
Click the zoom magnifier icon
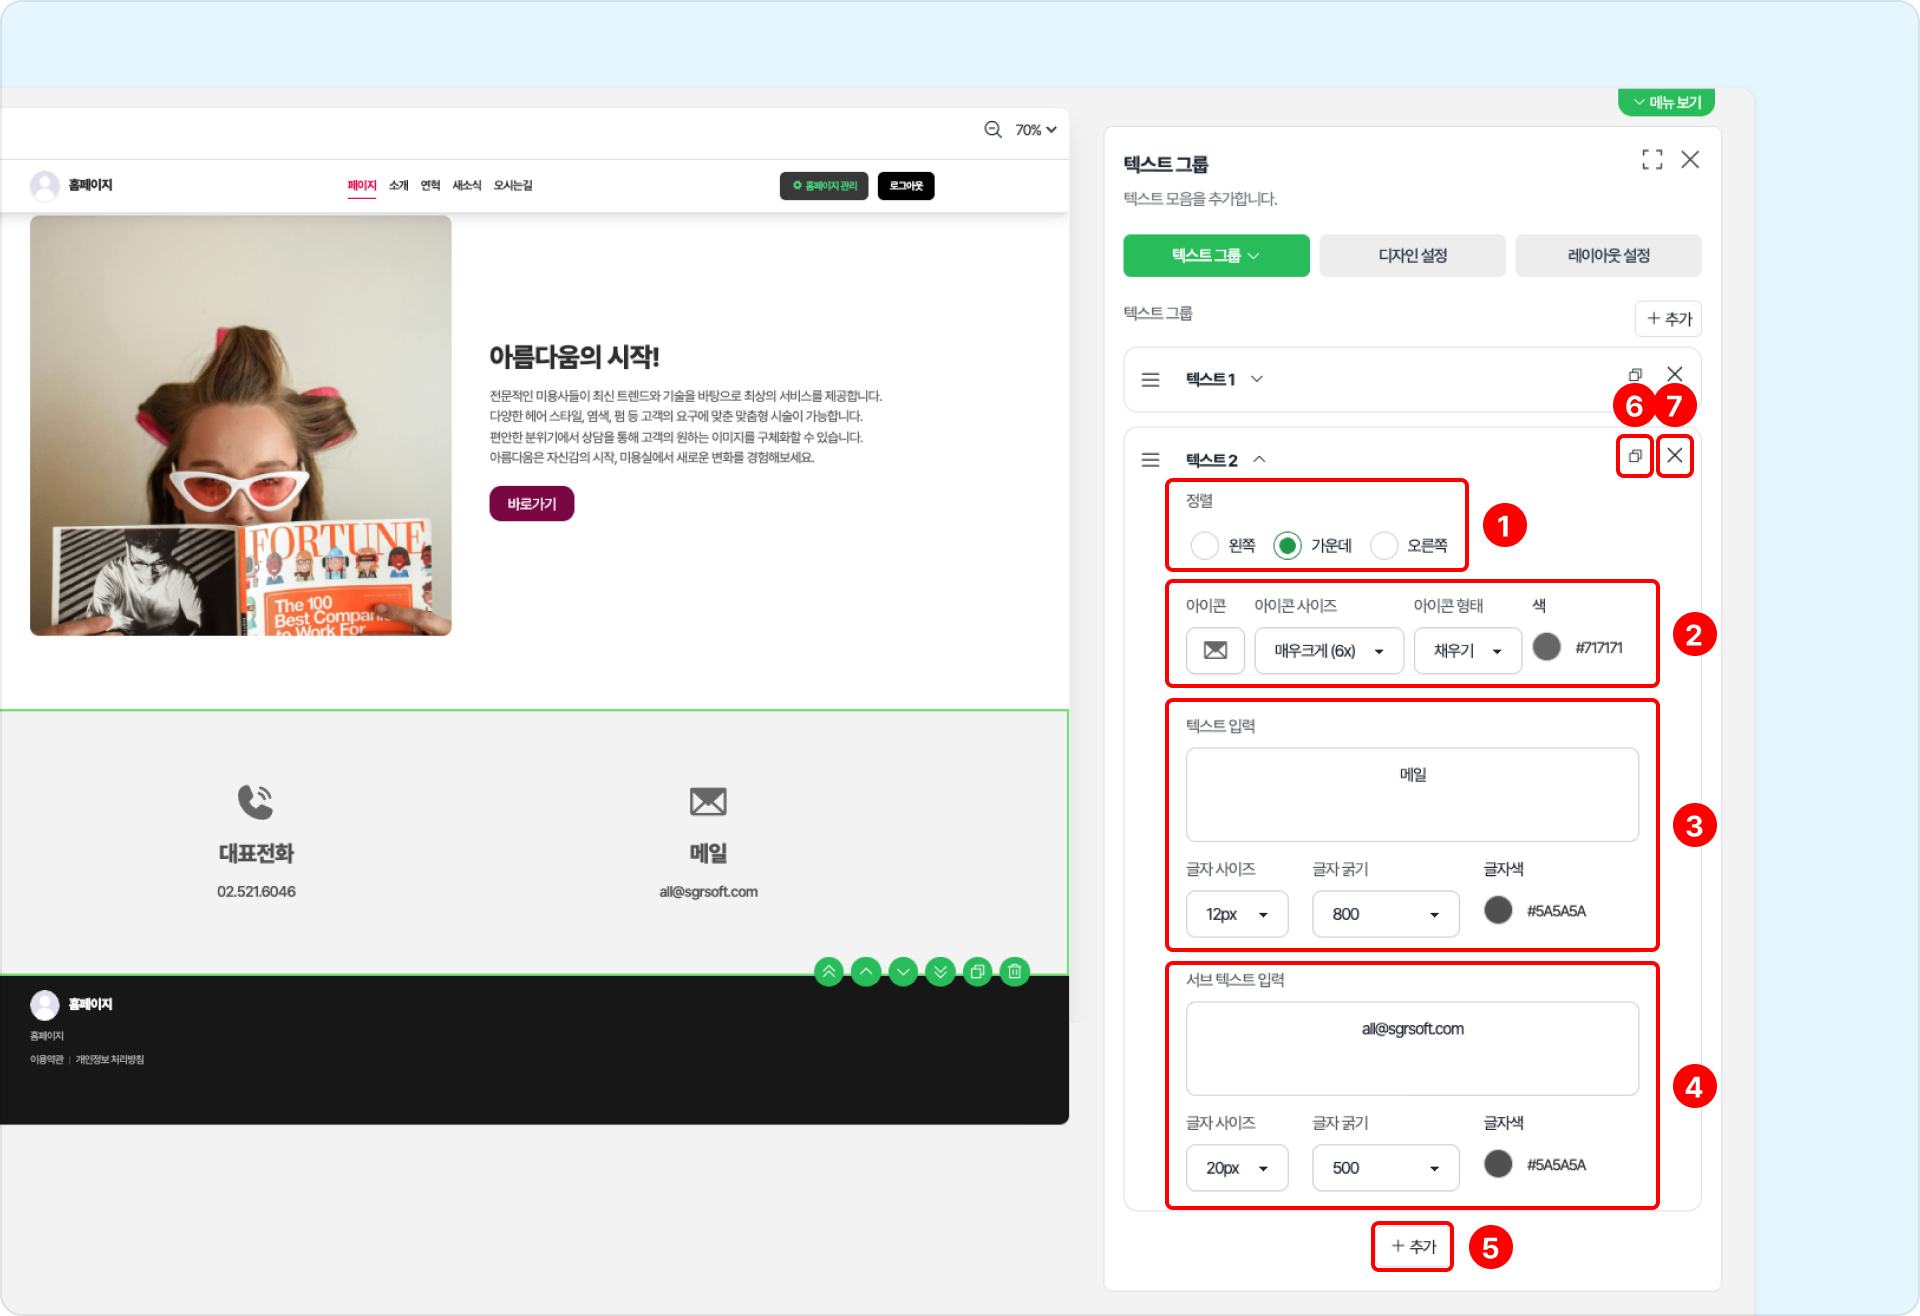pos(992,130)
